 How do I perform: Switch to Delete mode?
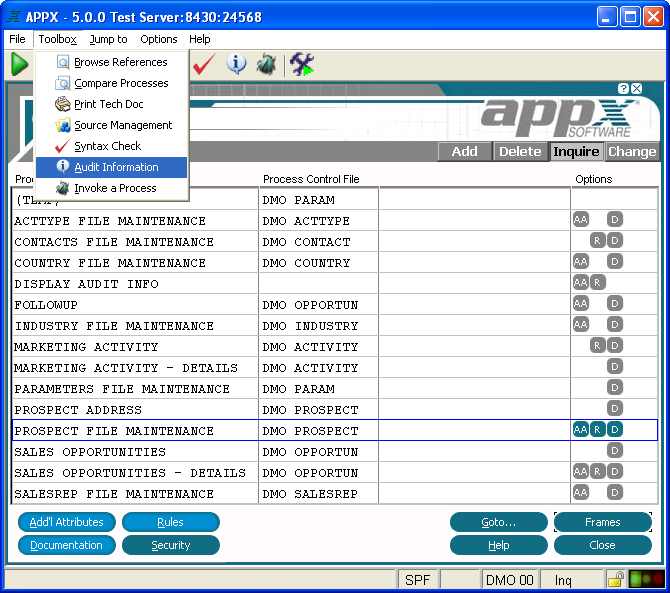coord(520,152)
